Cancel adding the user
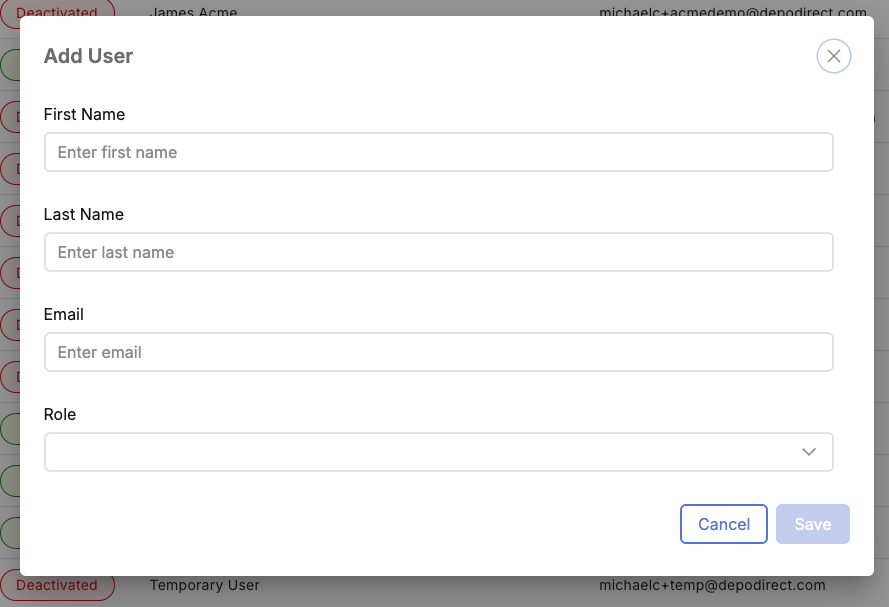Viewport: 889px width, 607px height. click(x=724, y=524)
